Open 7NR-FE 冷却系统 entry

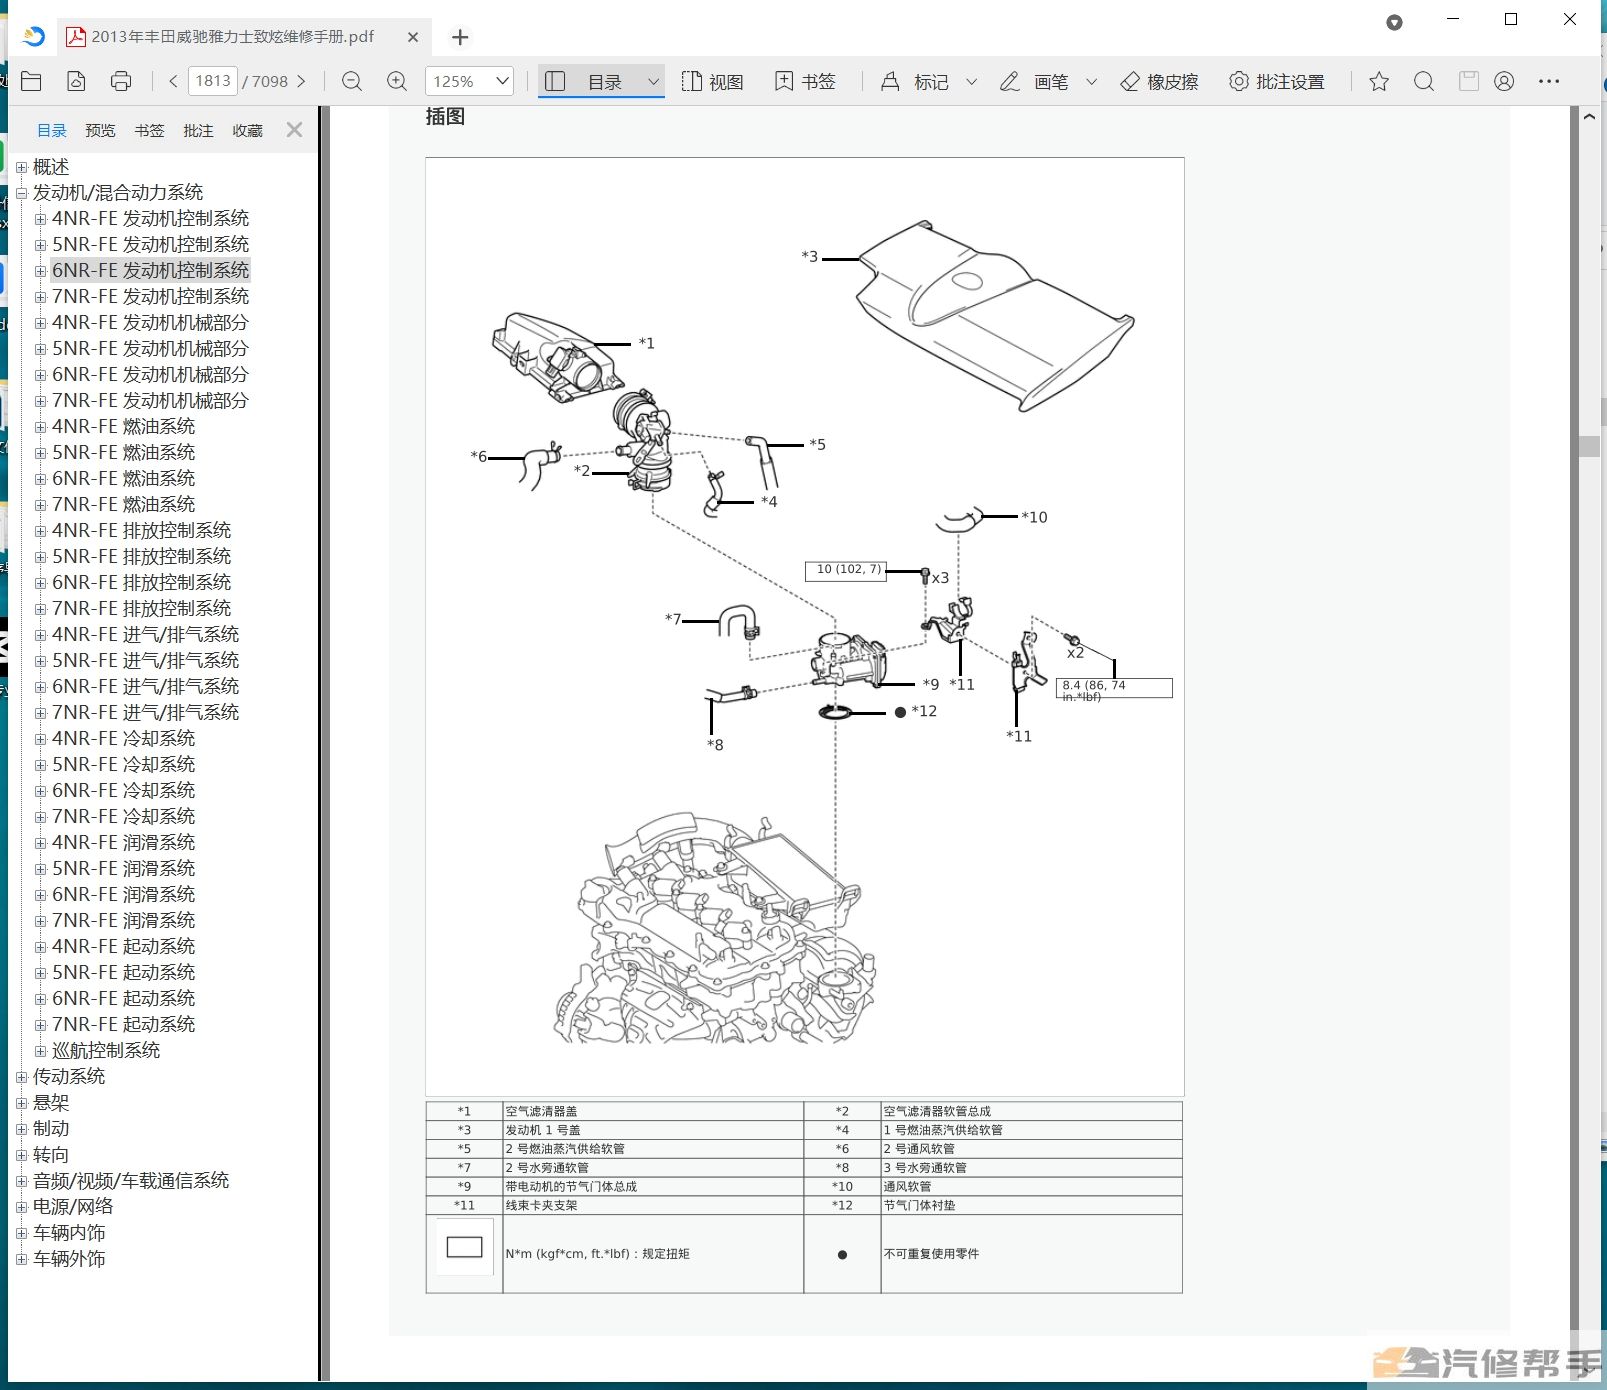click(x=123, y=816)
